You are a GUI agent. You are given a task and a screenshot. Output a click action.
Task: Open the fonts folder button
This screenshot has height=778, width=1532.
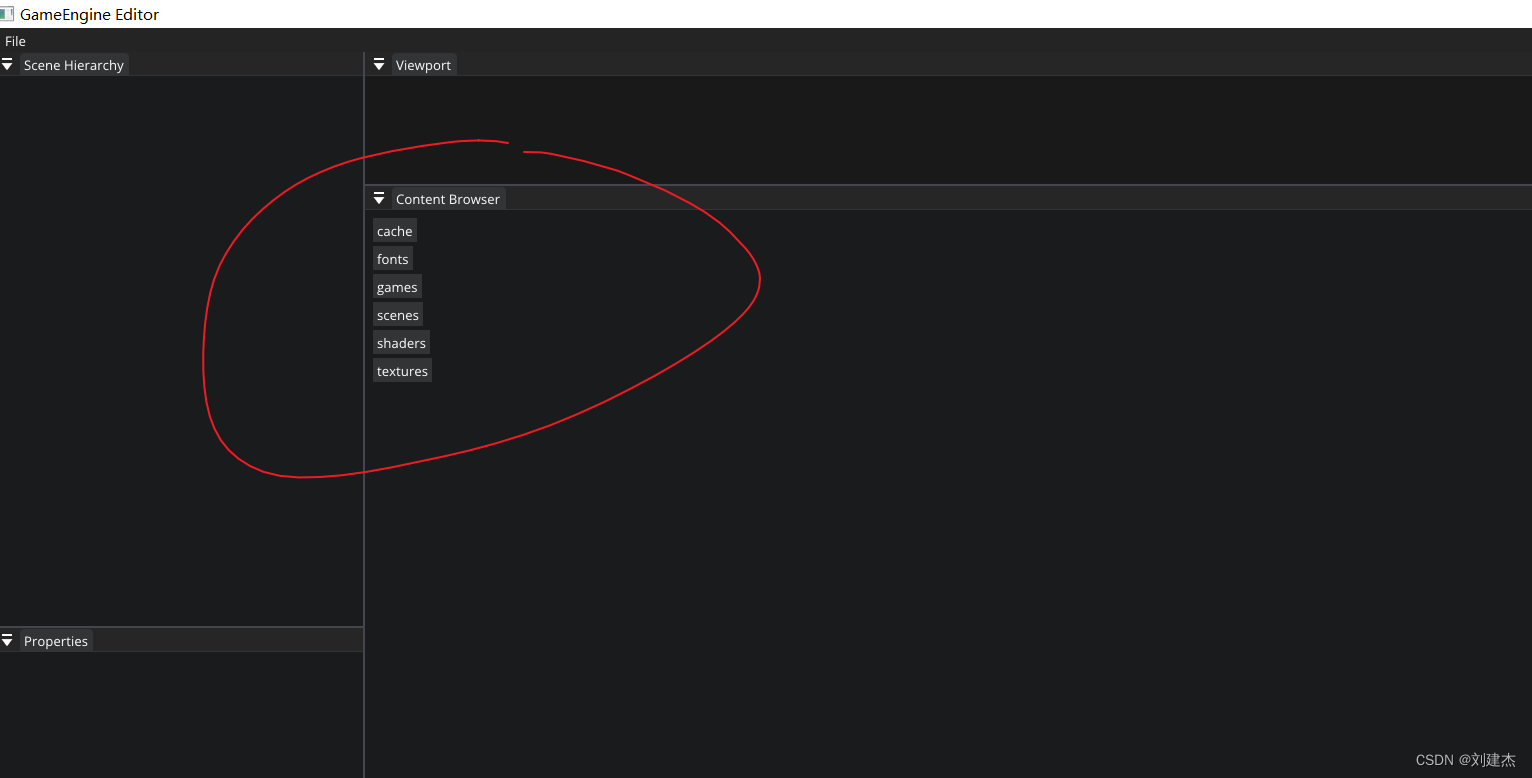click(x=393, y=259)
